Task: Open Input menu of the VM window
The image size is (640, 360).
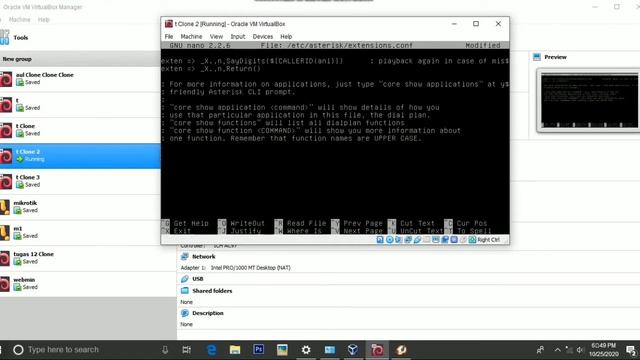Action: [x=238, y=36]
